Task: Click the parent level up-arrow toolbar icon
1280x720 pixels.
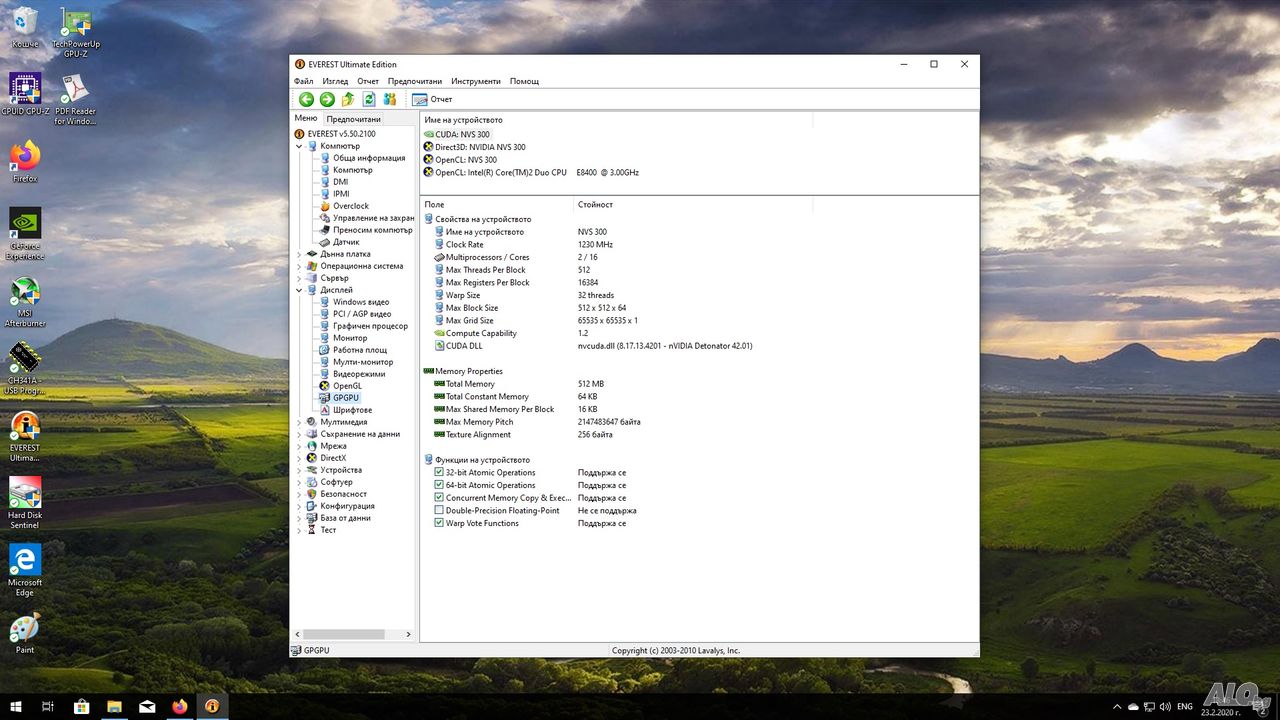Action: (x=348, y=99)
